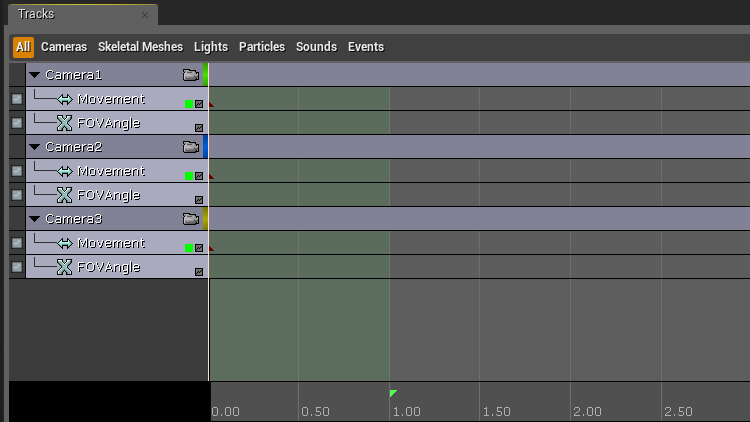Collapse the Camera1 group

[35, 75]
